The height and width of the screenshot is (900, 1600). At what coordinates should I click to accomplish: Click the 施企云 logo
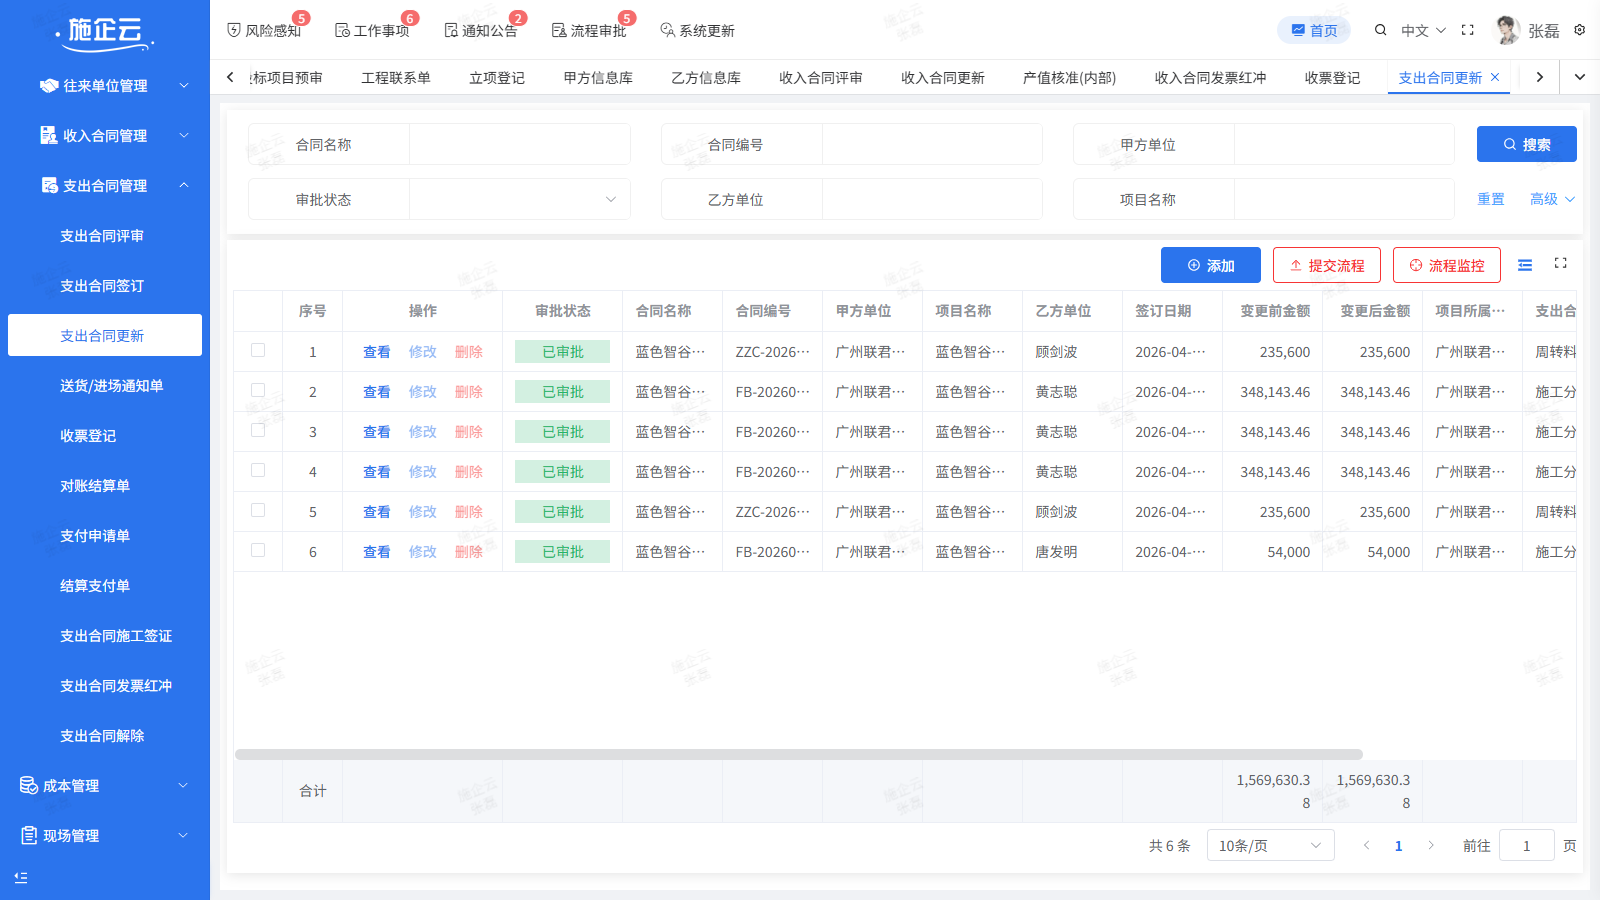pos(105,33)
